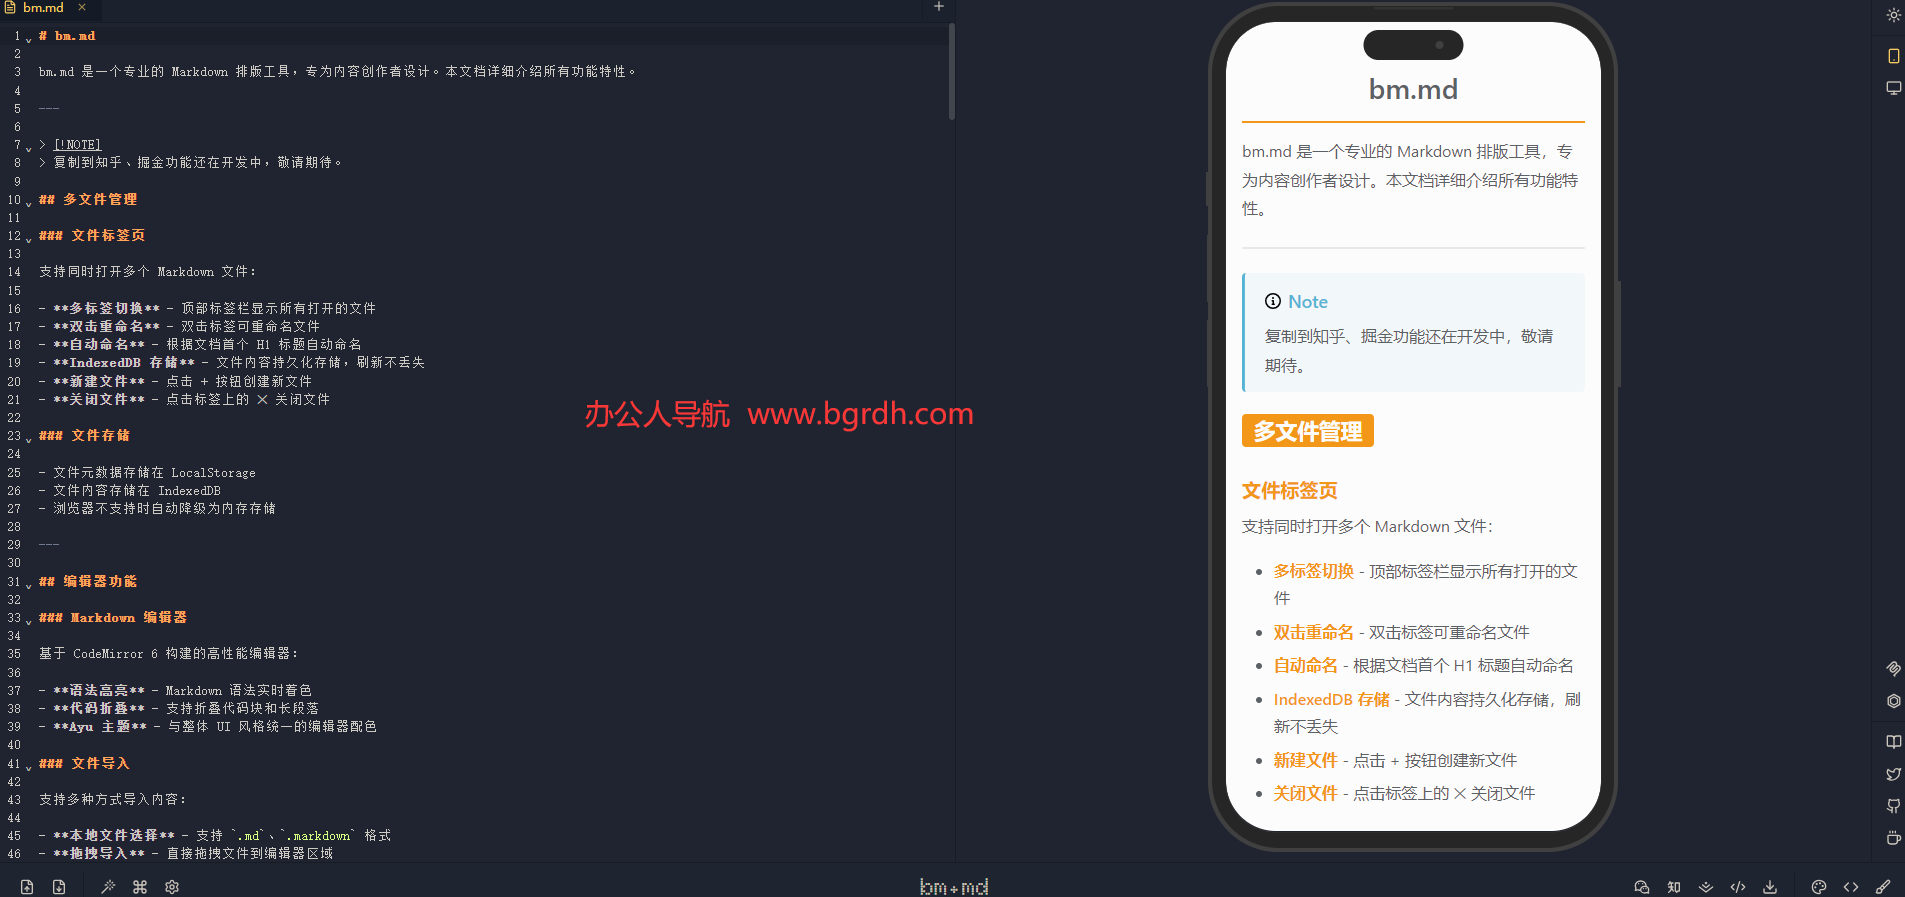Switch preview to mobile device view
This screenshot has height=897, width=1905.
(1893, 56)
